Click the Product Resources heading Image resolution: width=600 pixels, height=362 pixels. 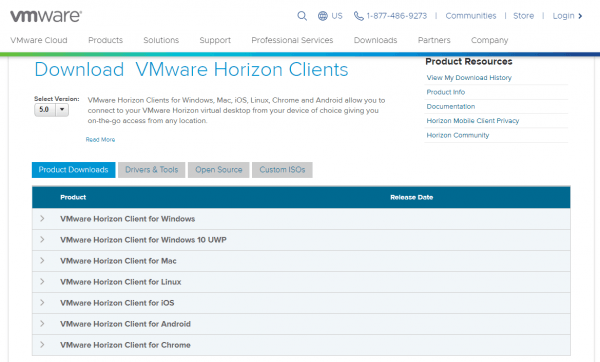tap(469, 61)
